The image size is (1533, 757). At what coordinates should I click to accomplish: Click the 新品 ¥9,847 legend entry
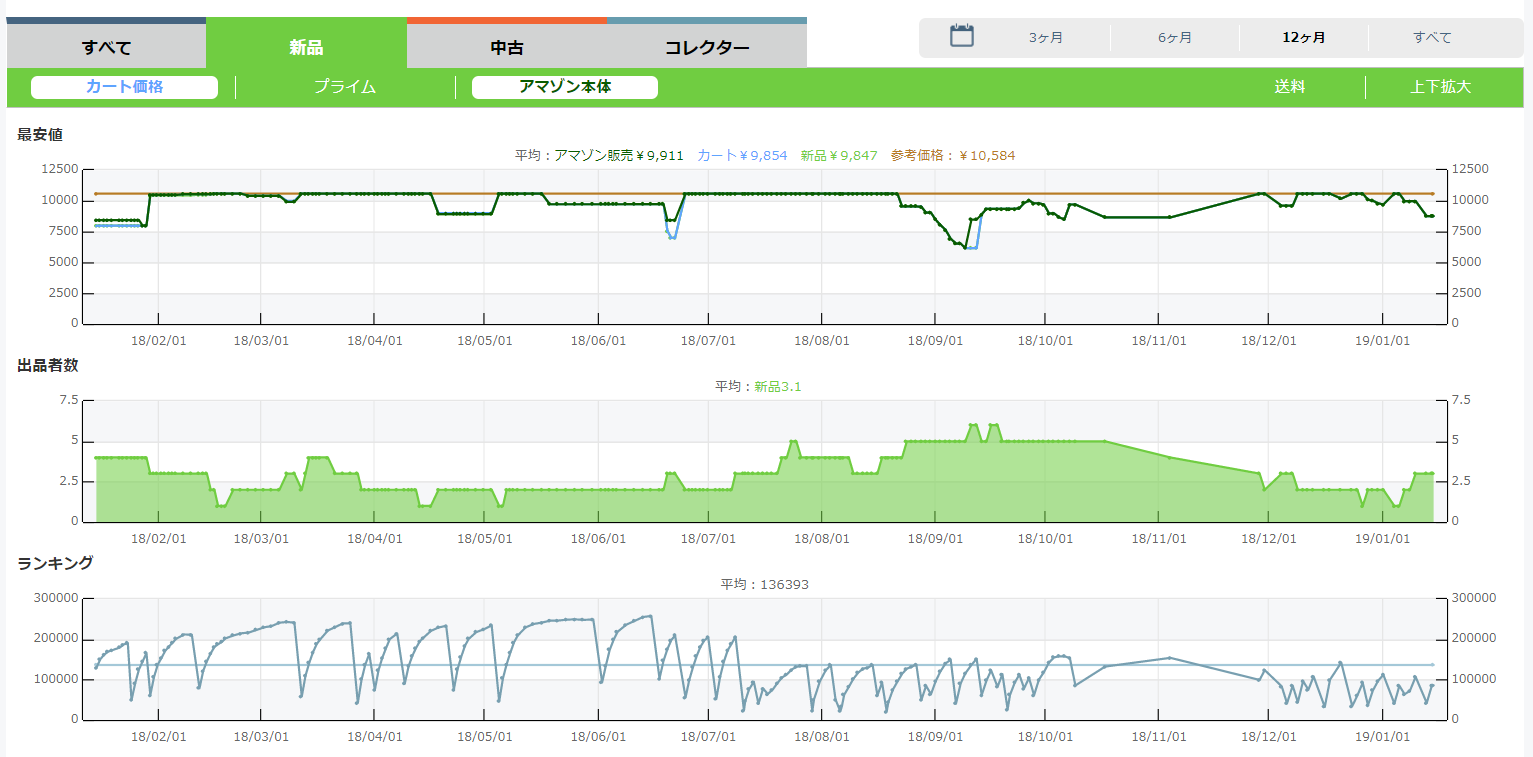point(839,155)
